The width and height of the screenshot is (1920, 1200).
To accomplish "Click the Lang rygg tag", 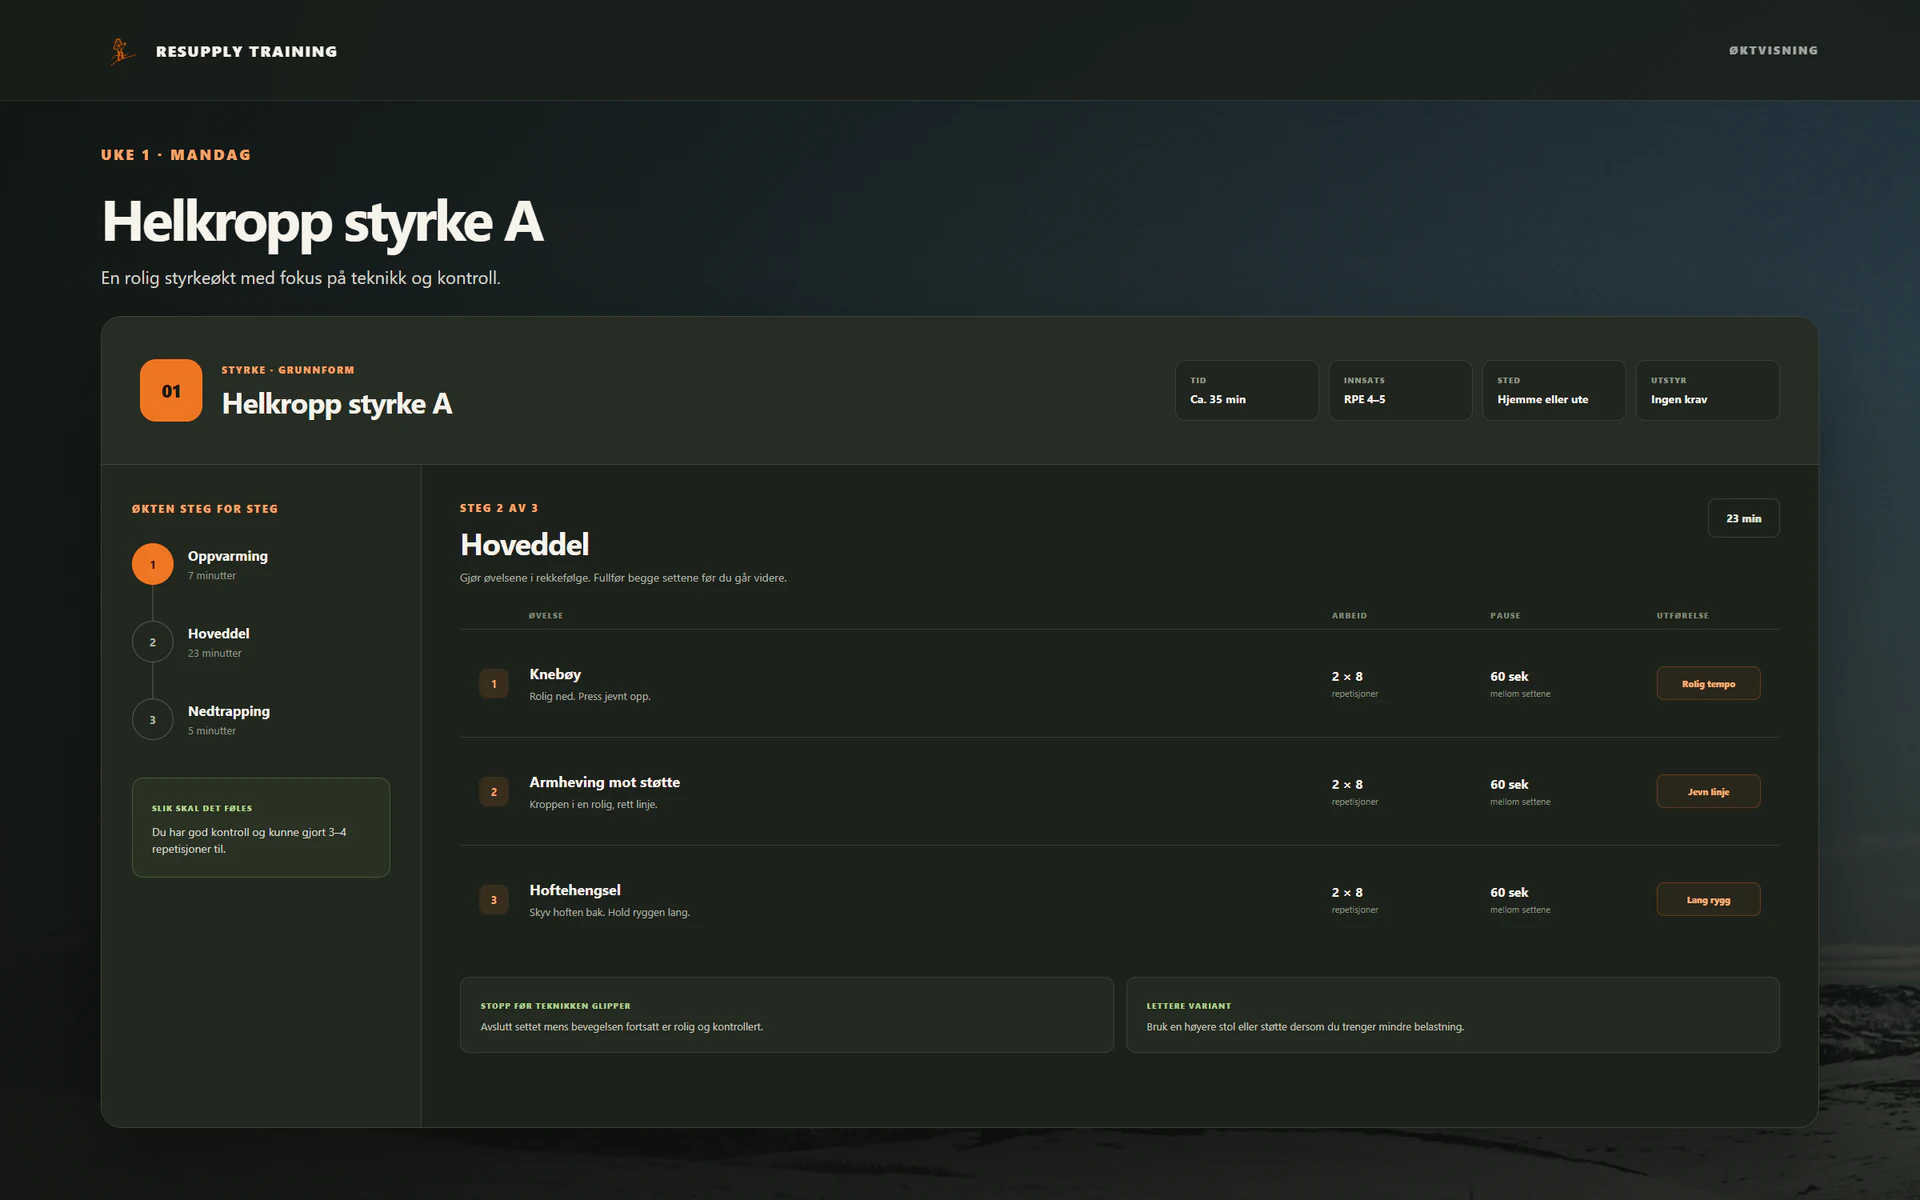I will (1708, 900).
